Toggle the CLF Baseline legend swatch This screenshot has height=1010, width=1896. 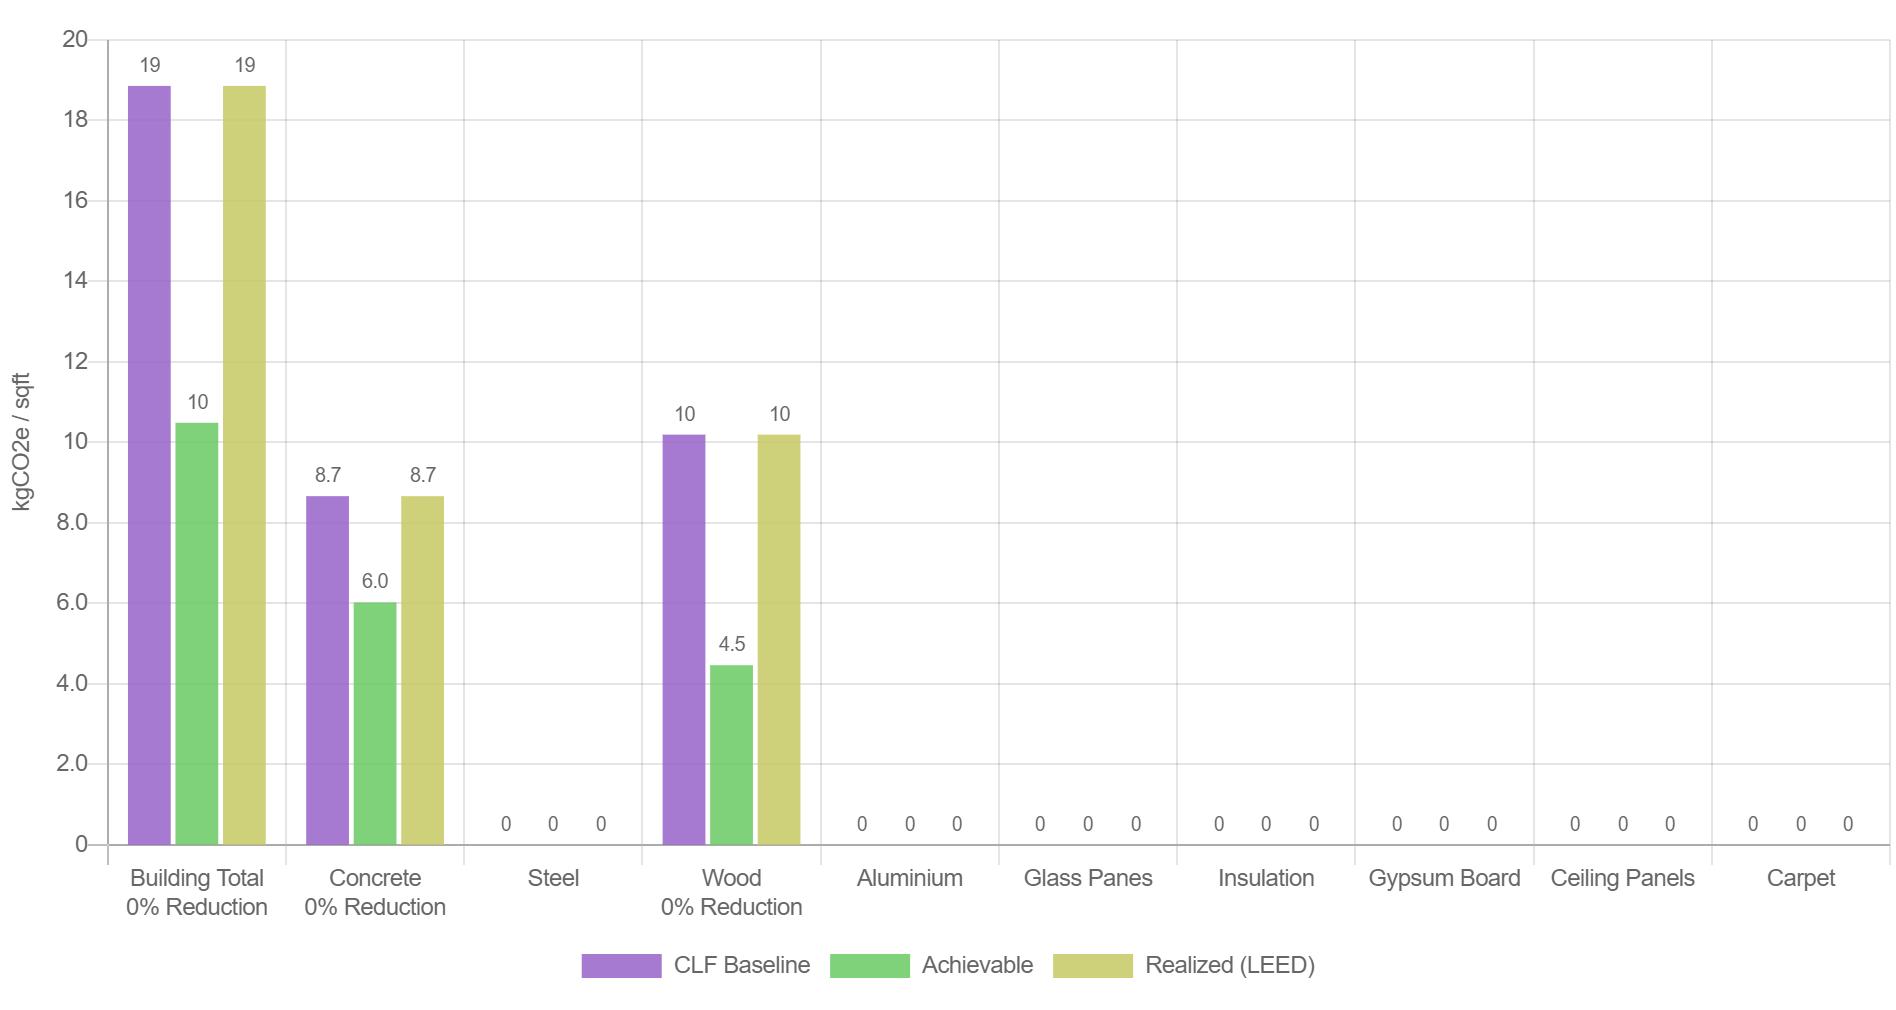(621, 965)
